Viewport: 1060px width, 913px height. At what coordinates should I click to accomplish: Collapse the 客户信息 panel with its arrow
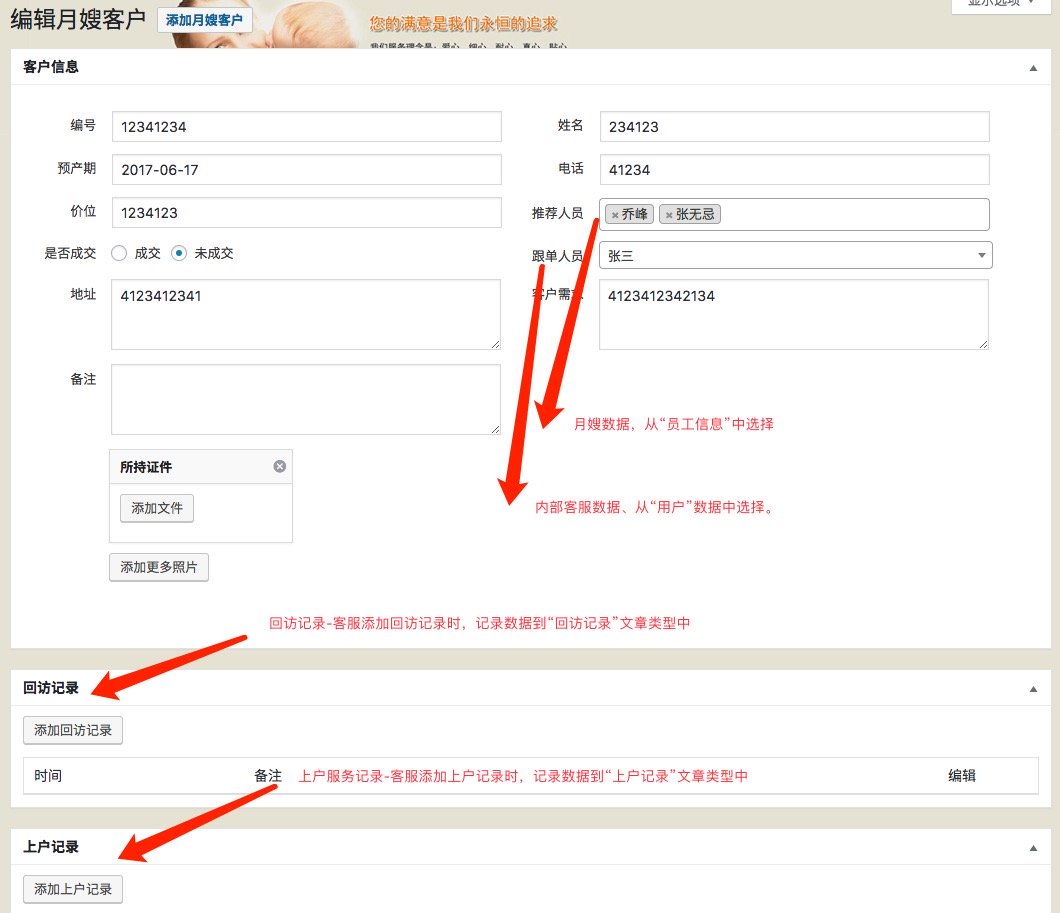[x=1033, y=67]
